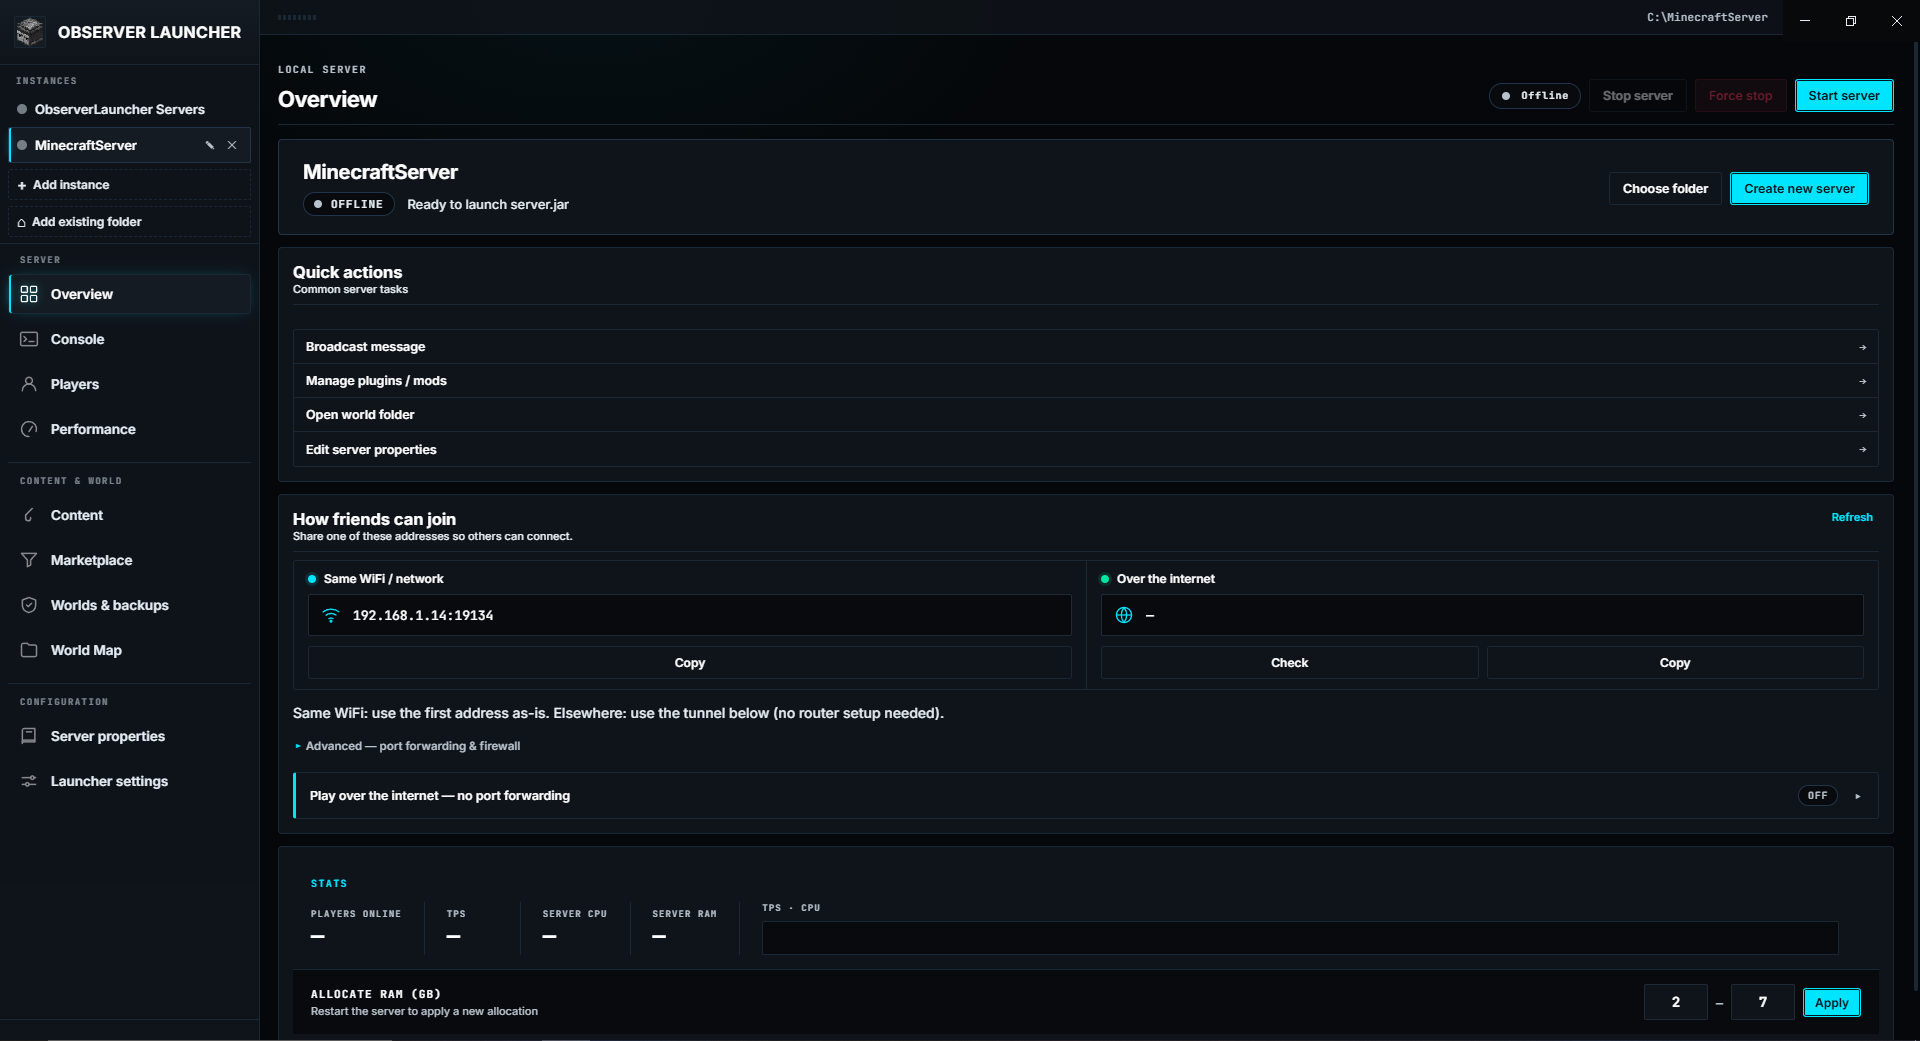Viewport: 1920px width, 1041px height.
Task: Click the Content icon in sidebar
Action: point(29,515)
